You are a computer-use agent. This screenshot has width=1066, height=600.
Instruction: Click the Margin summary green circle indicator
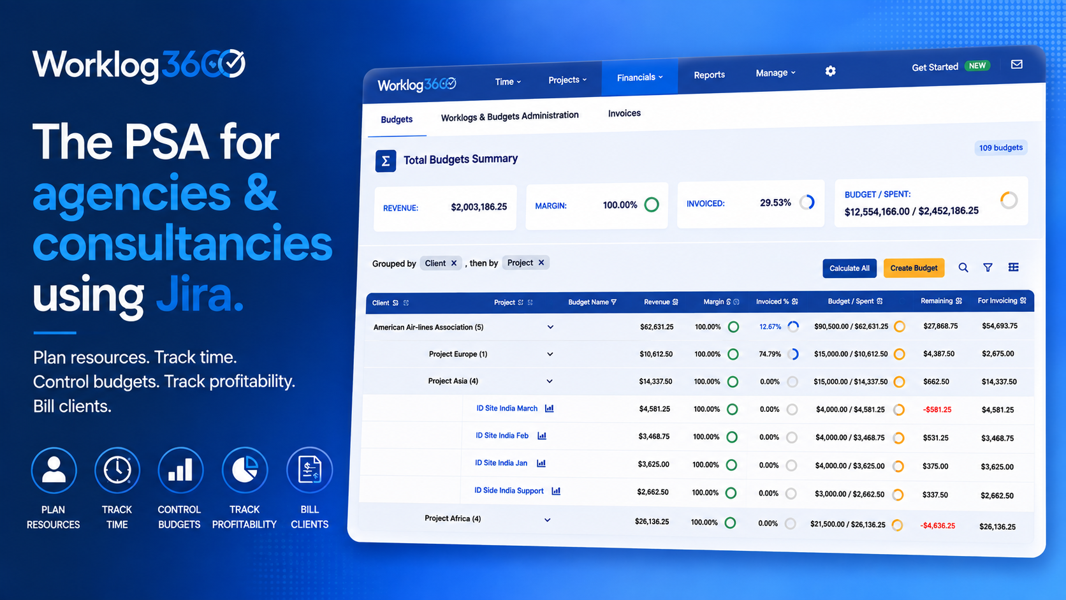[651, 205]
